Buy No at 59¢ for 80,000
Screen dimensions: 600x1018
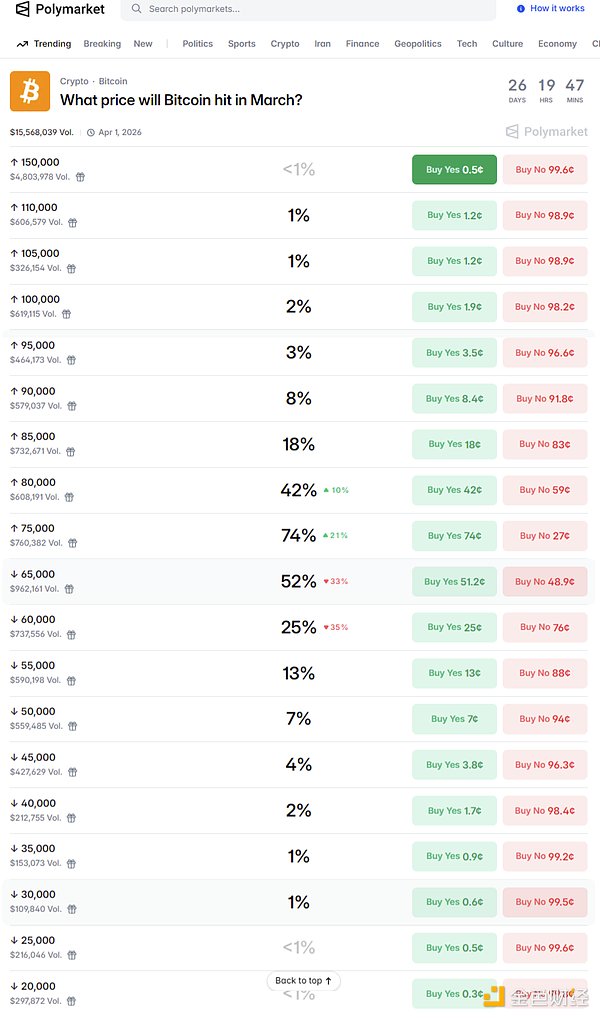click(544, 490)
